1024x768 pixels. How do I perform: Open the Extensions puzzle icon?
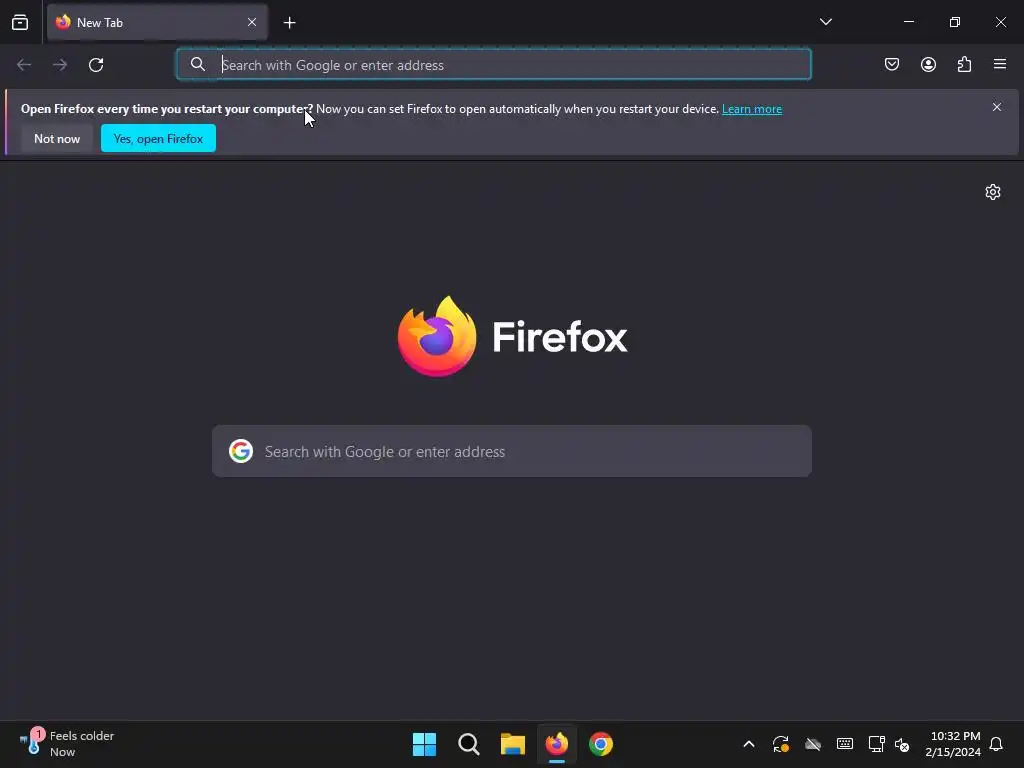pos(964,64)
